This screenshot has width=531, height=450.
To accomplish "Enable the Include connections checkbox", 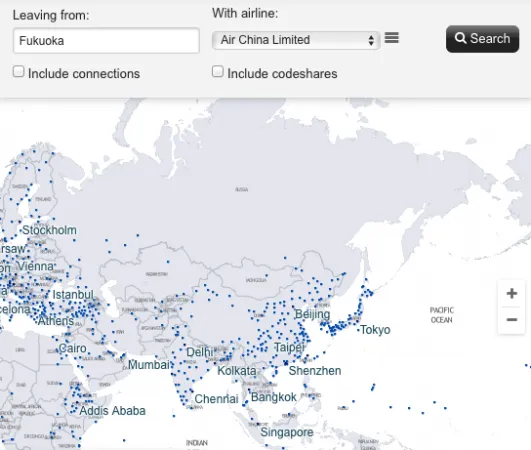I will pos(19,71).
